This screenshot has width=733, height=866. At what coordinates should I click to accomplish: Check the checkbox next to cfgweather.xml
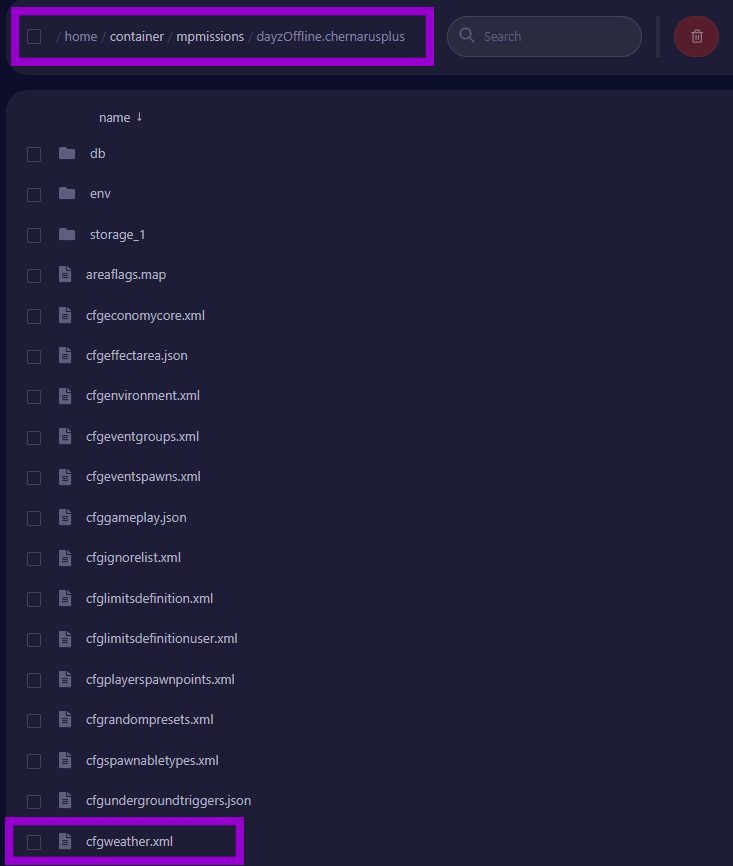[33, 841]
